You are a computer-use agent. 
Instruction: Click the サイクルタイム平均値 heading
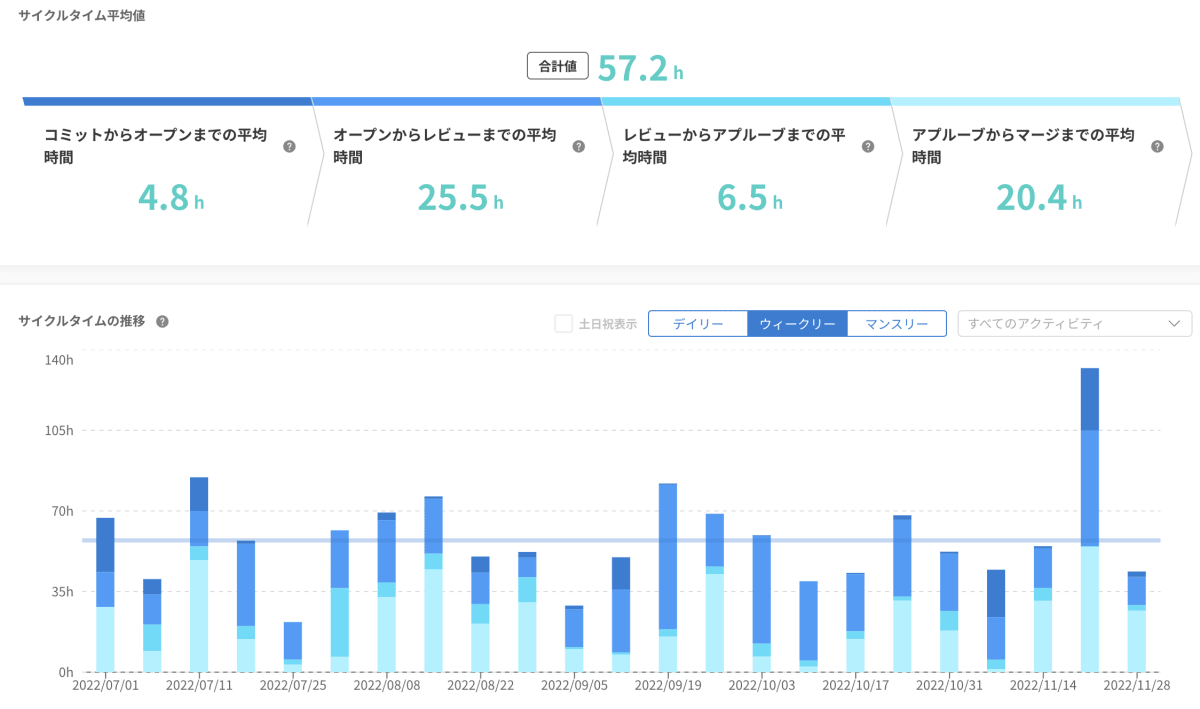pyautogui.click(x=82, y=16)
